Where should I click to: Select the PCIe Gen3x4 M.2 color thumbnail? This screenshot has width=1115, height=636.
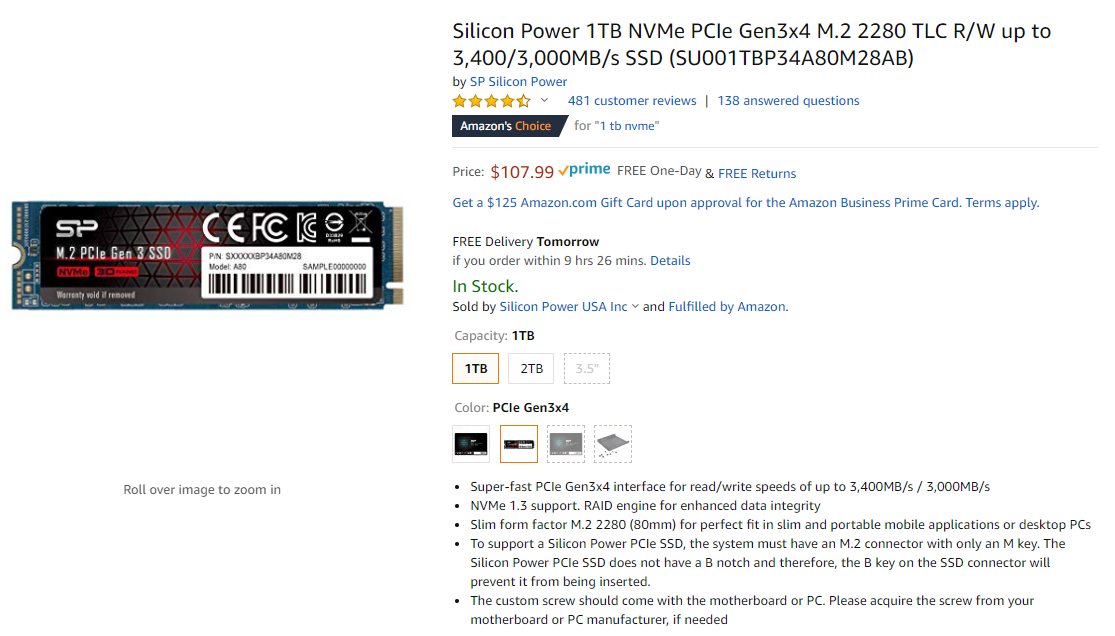click(518, 444)
